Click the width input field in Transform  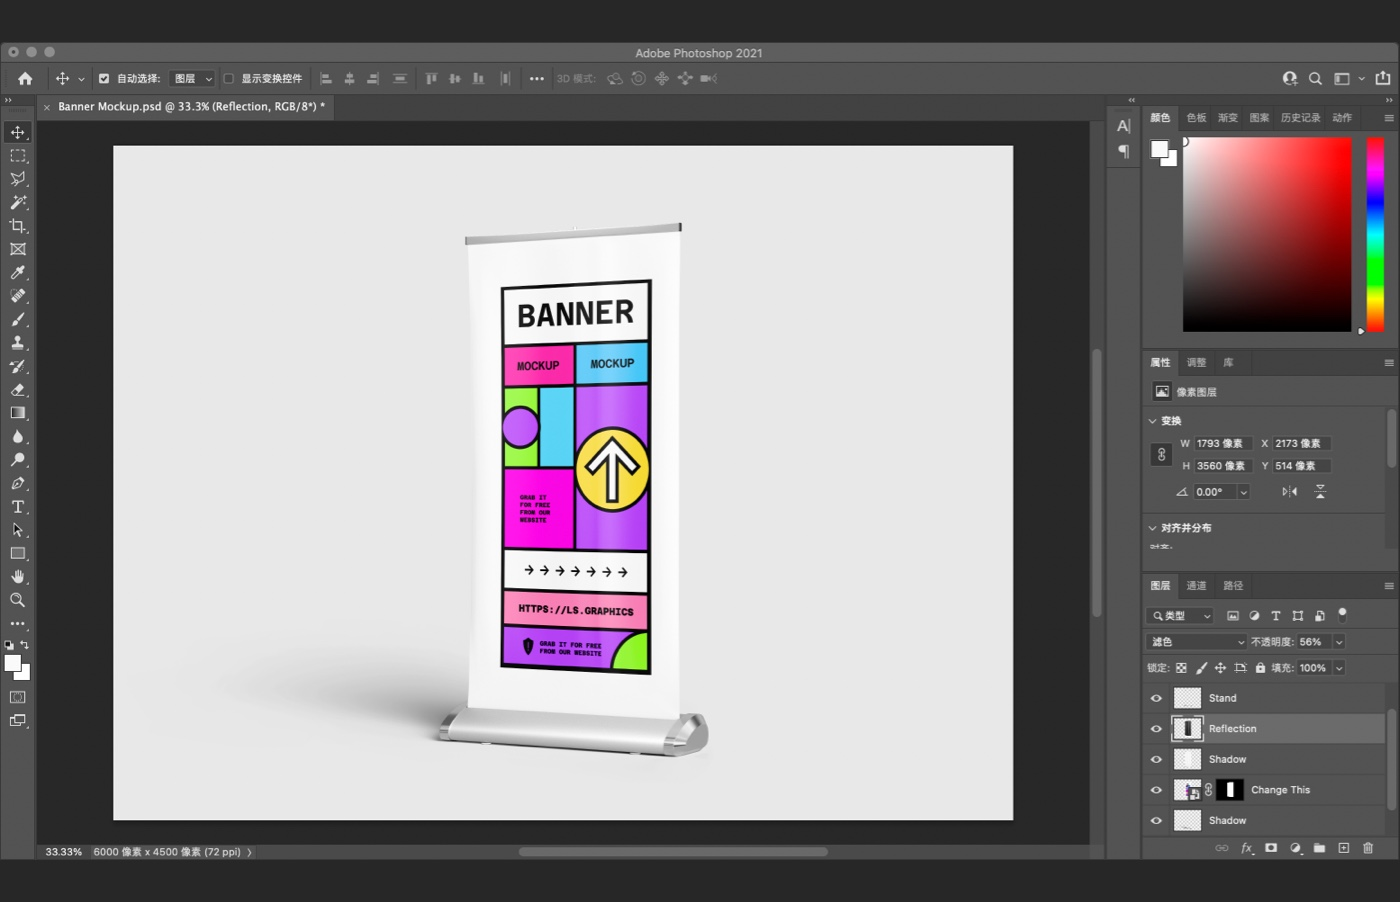pyautogui.click(x=1222, y=443)
